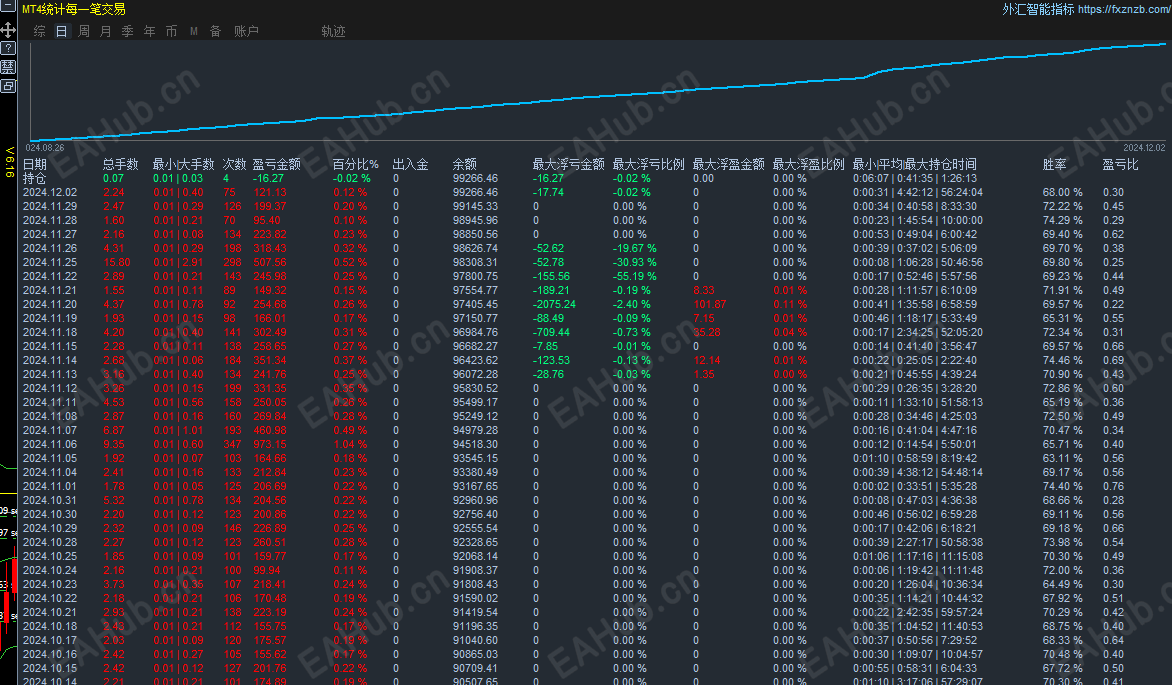Viewport: 1172px width, 685px height.
Task: Click the holding time 0:00:31 | 4:42:12 | 56:24:04
Action: [918, 192]
